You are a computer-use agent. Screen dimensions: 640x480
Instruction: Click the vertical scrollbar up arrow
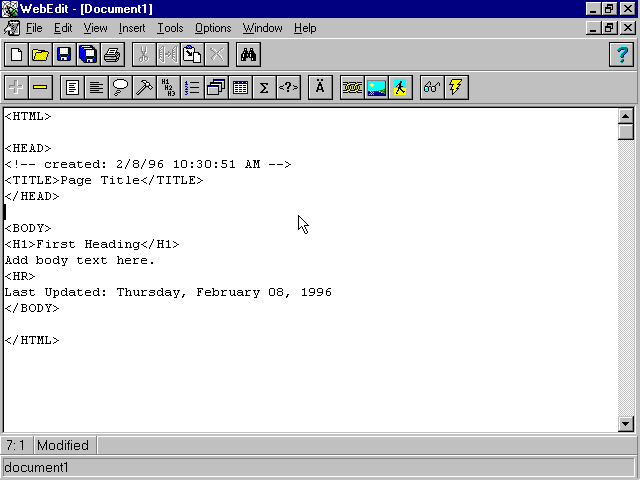[626, 115]
